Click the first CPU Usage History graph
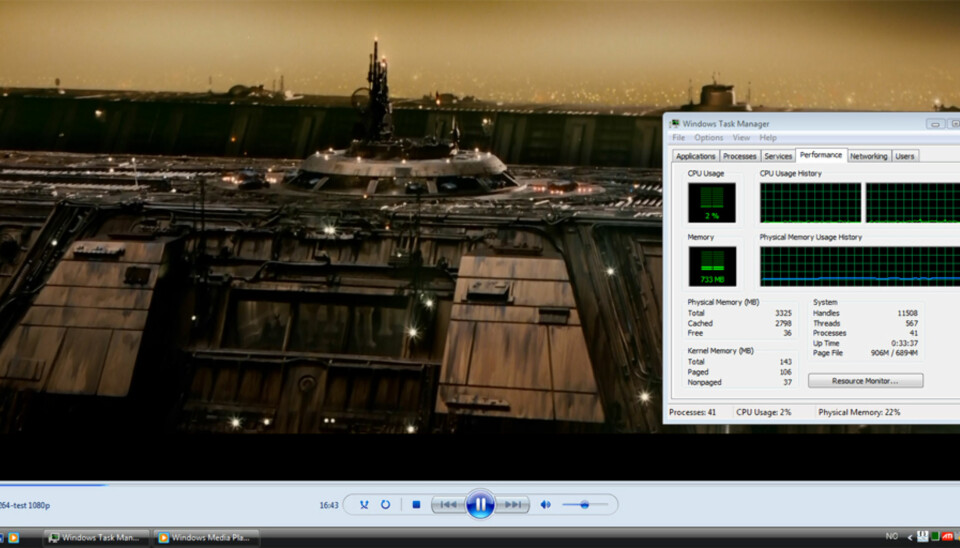960x548 pixels. (810, 203)
